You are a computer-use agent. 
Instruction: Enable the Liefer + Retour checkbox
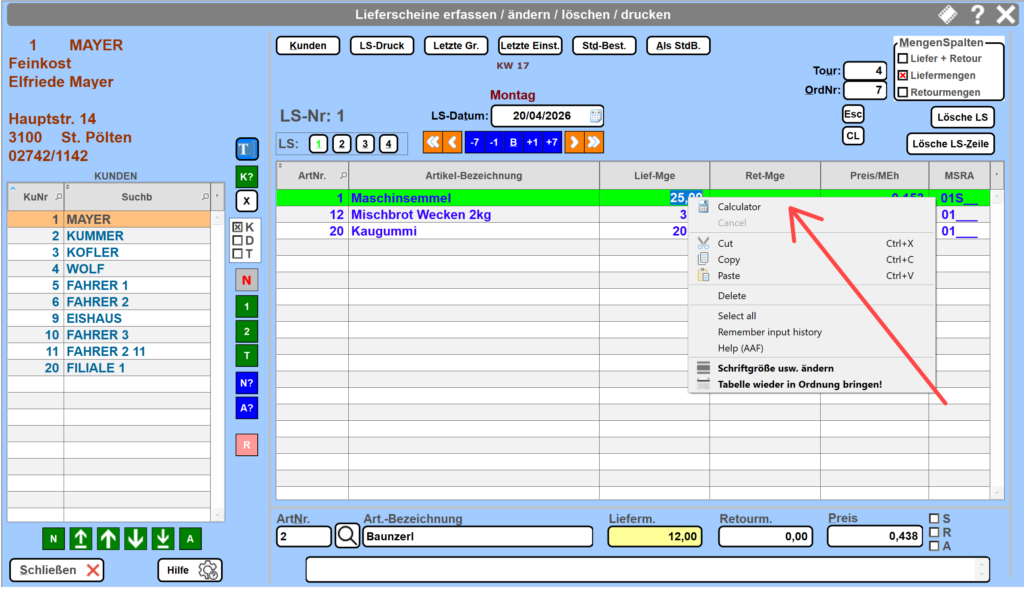[x=903, y=59]
